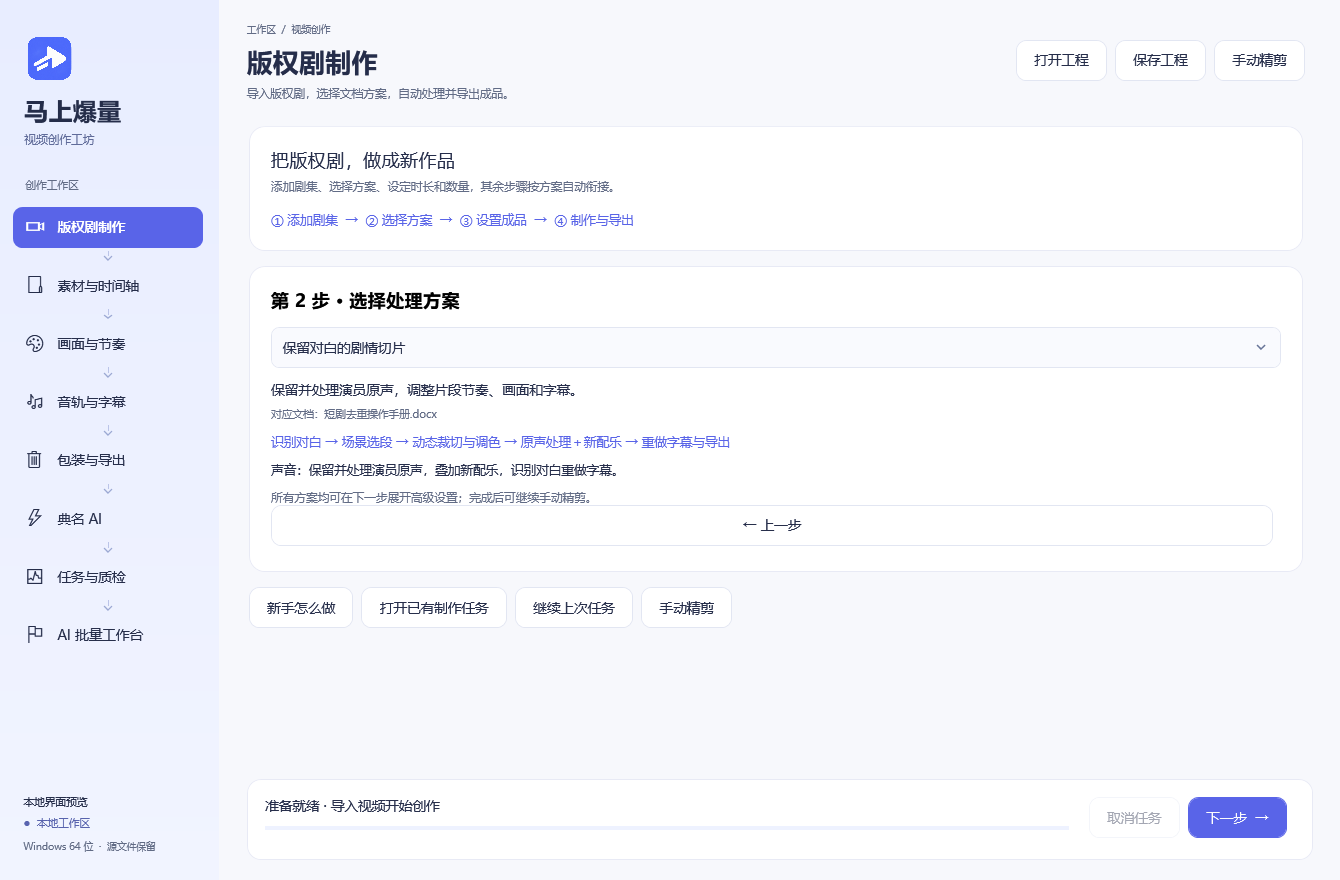This screenshot has width=1340, height=880.
Task: Click 打开已有制作任务 button
Action: 434,607
